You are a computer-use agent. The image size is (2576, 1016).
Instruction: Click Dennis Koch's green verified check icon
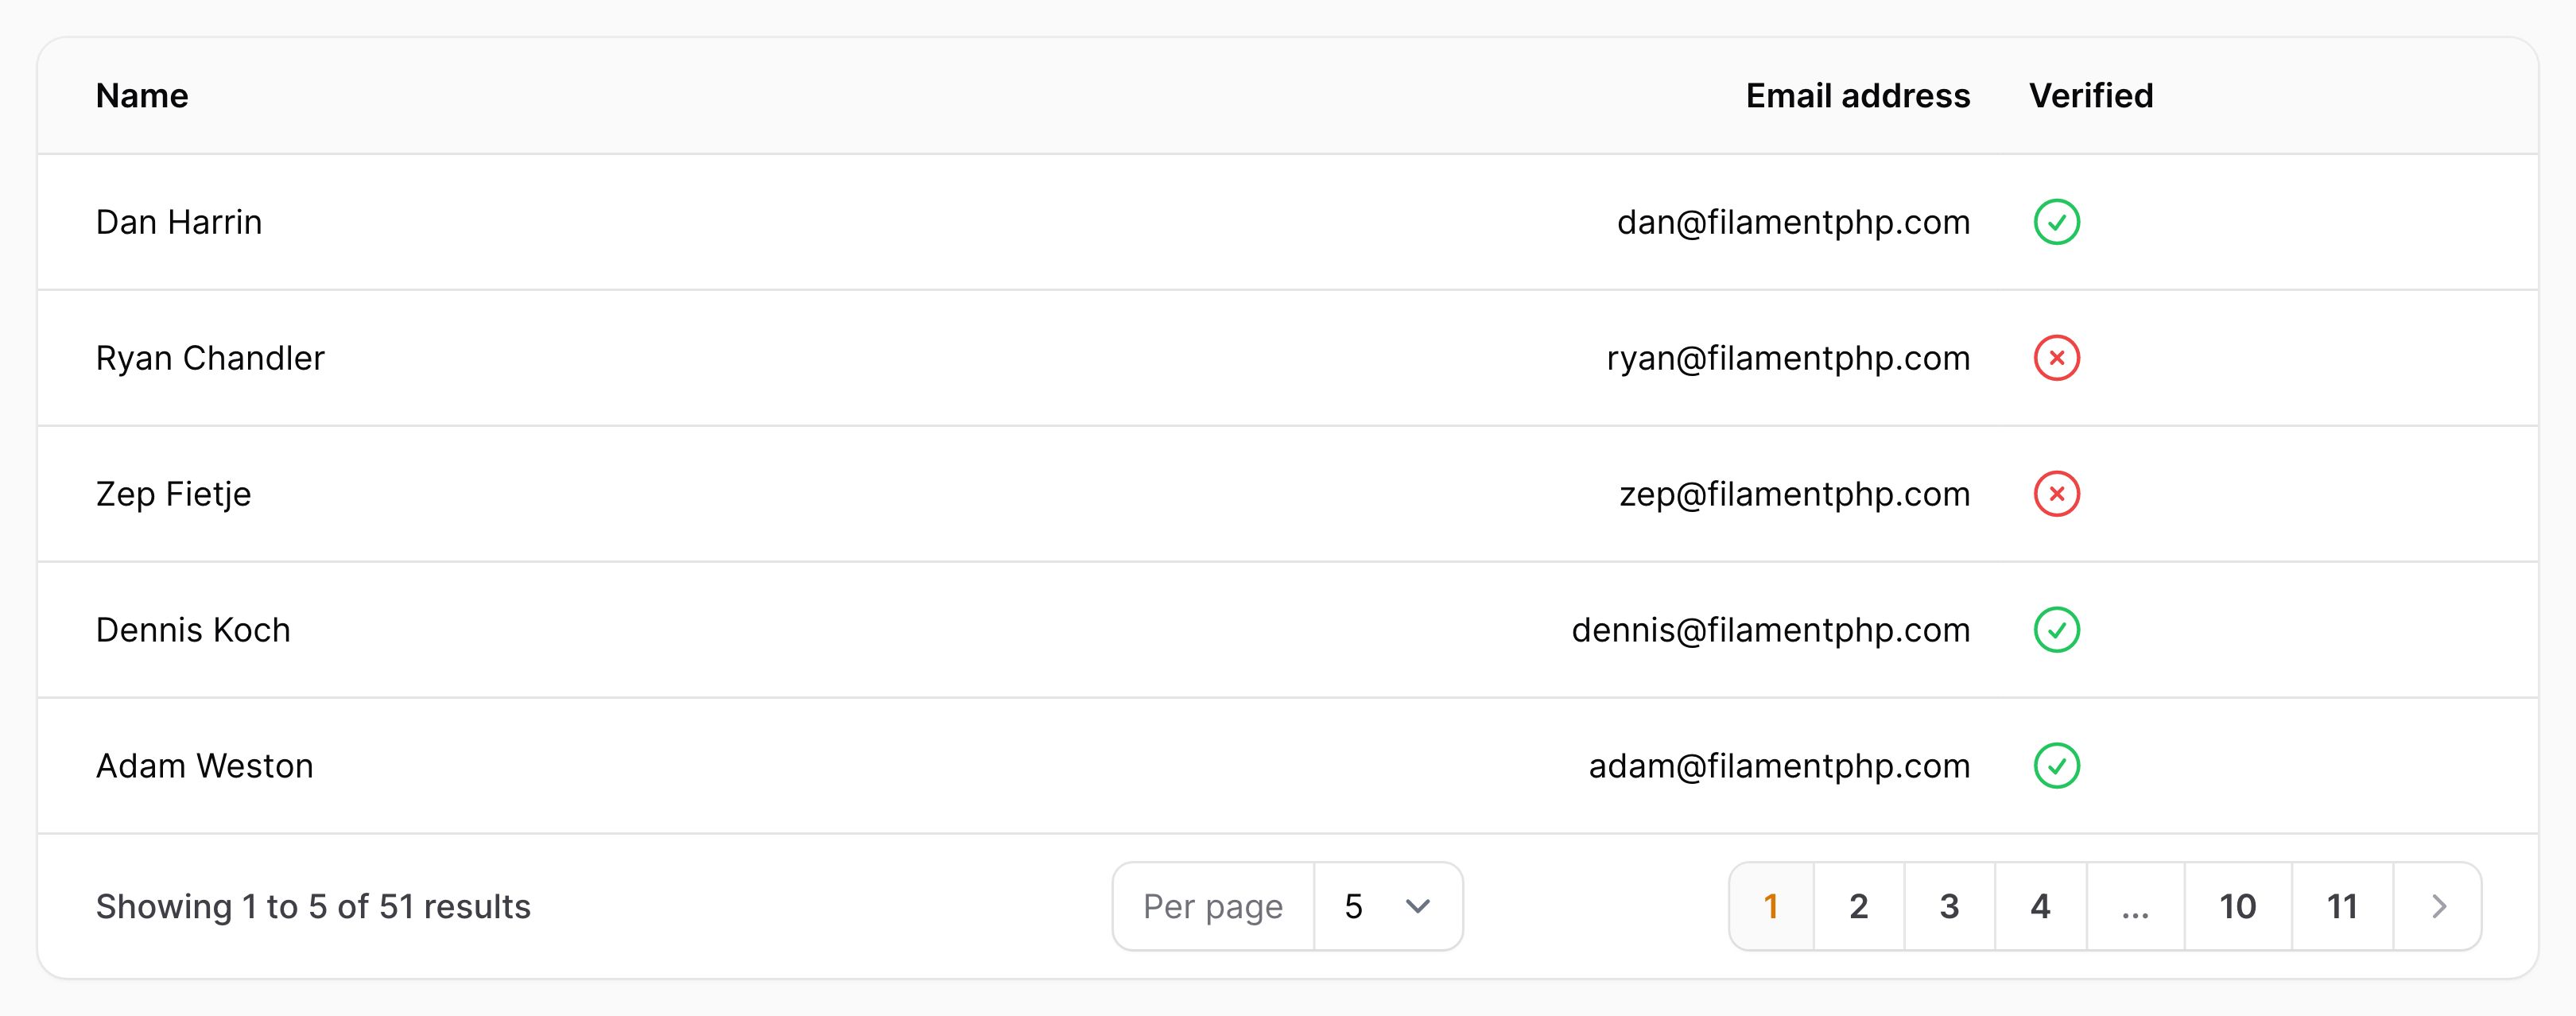(x=2056, y=630)
